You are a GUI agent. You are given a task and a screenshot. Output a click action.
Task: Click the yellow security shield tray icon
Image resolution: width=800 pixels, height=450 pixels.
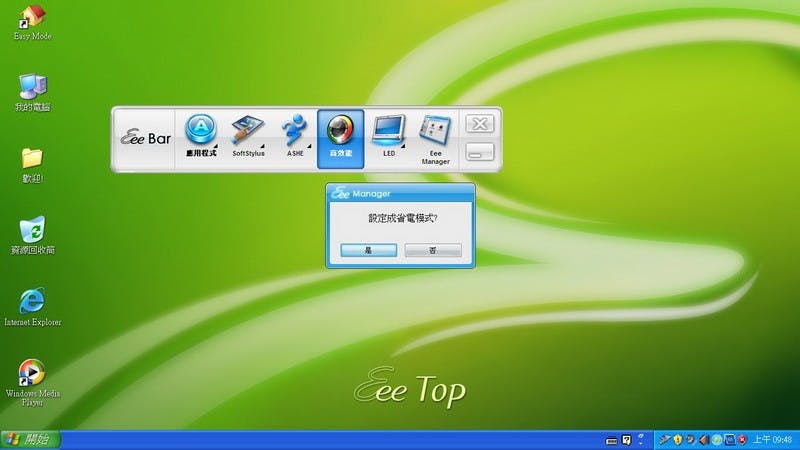tap(678, 440)
